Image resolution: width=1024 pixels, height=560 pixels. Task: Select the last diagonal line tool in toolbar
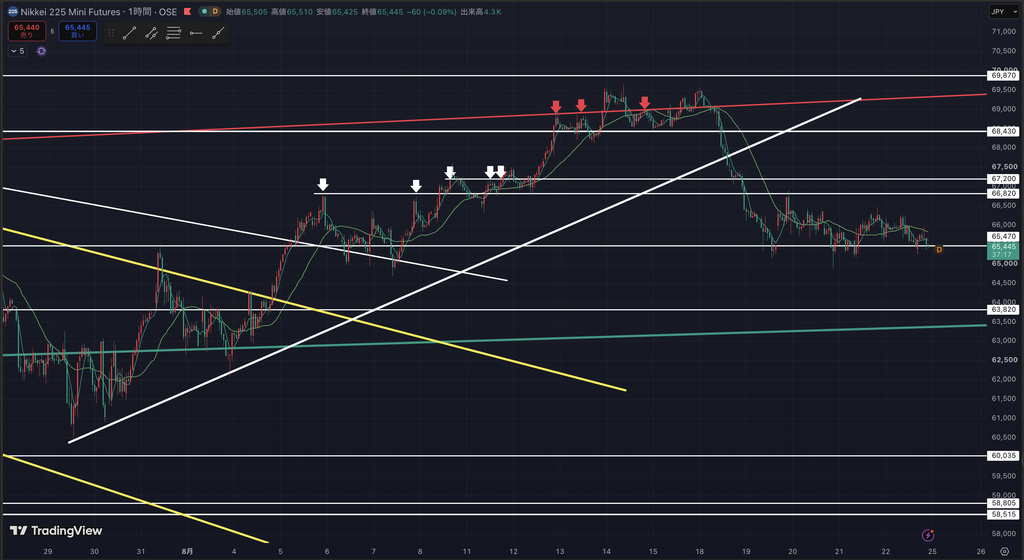point(218,33)
